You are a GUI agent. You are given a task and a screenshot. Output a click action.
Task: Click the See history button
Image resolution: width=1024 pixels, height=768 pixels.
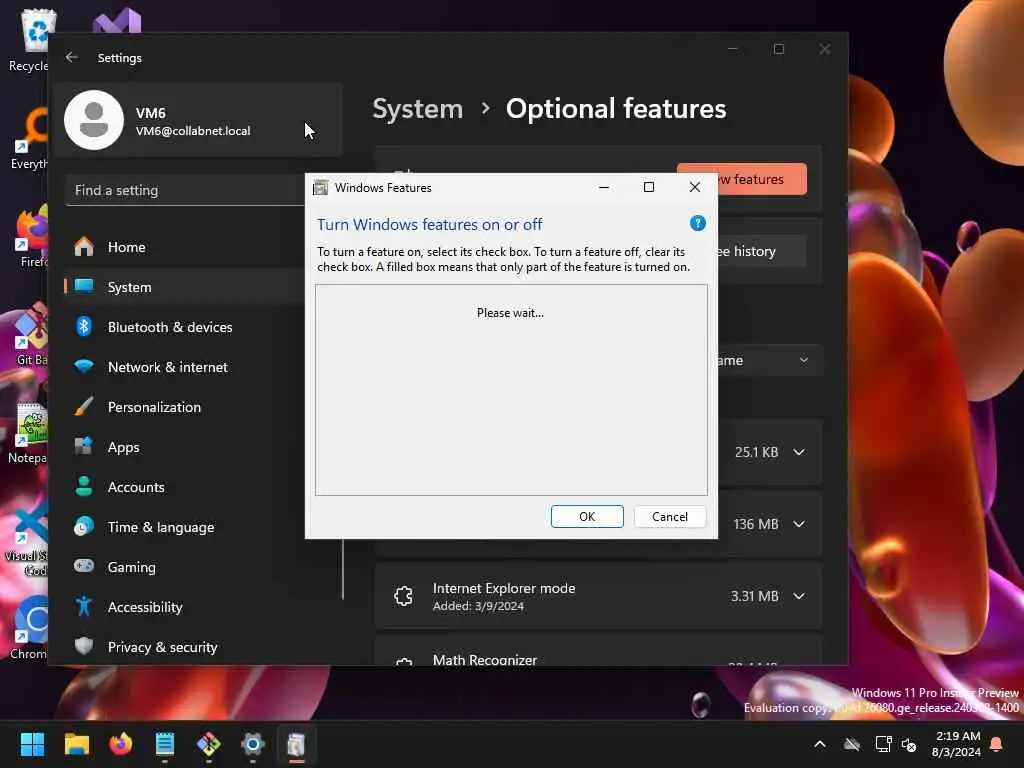coord(761,251)
